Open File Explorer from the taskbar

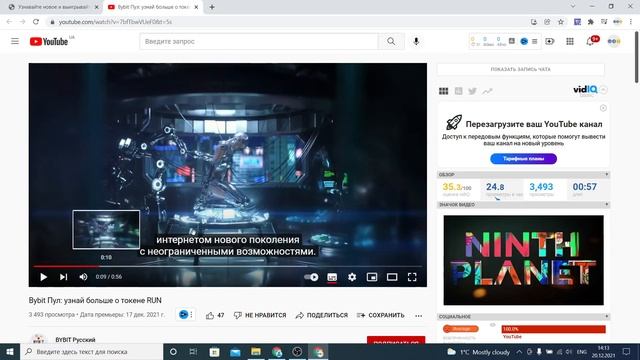click(256, 351)
